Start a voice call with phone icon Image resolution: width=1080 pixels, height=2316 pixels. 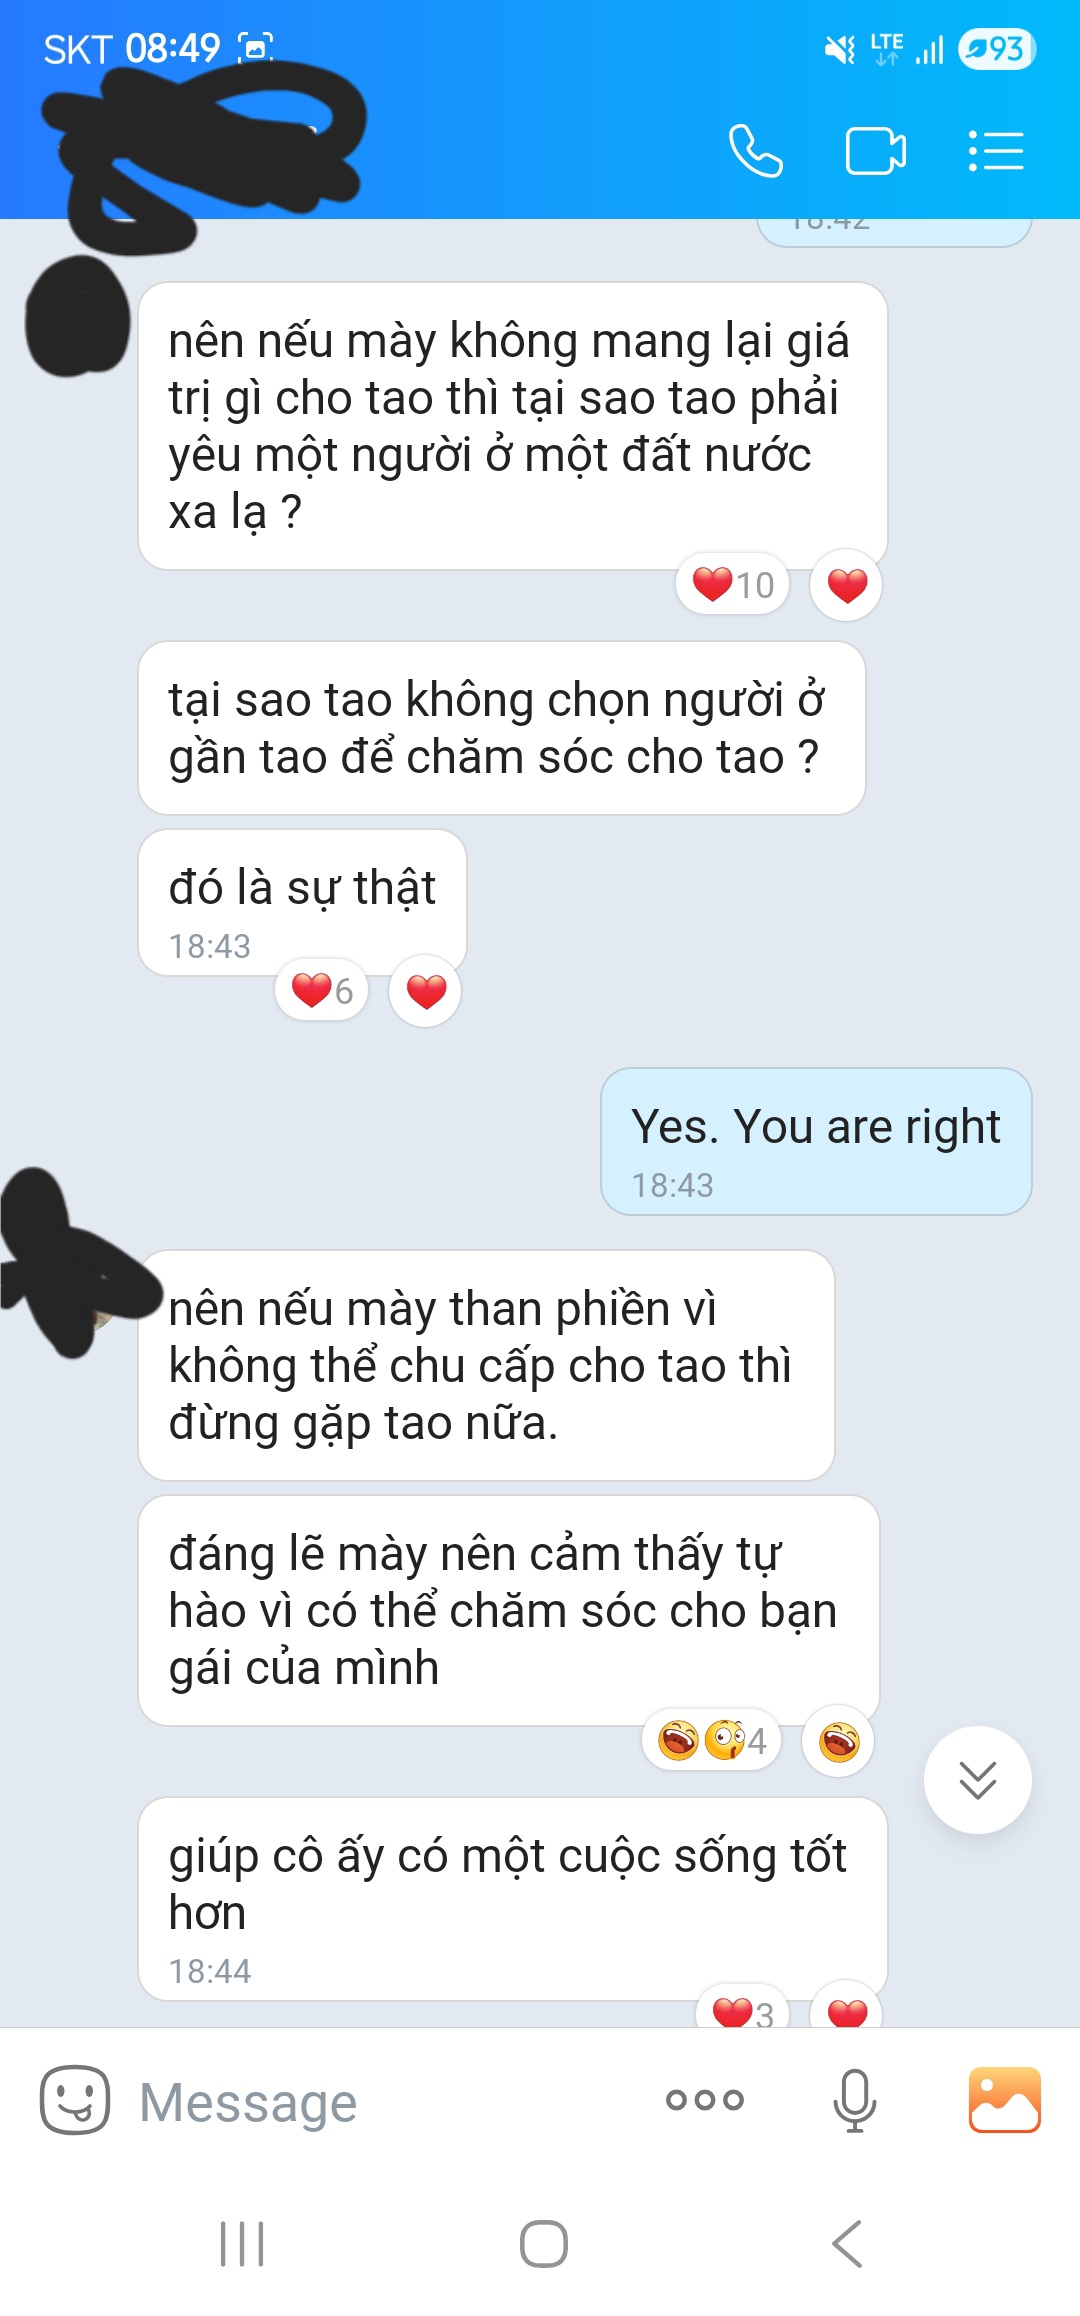point(755,151)
